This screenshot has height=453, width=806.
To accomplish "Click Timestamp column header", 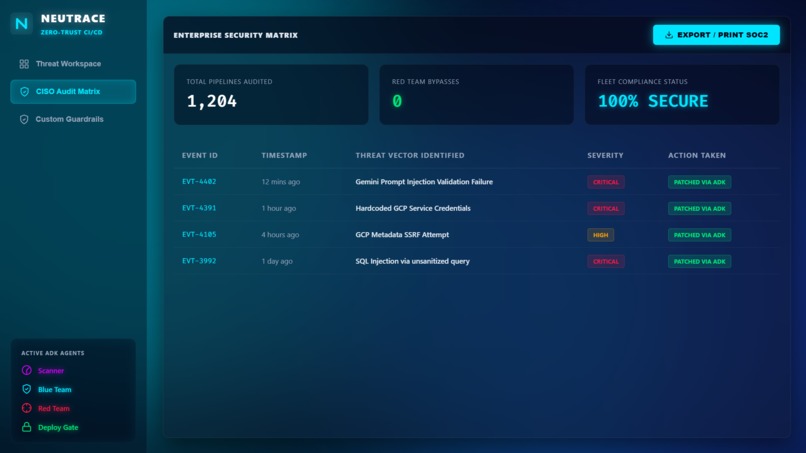I will (x=284, y=155).
